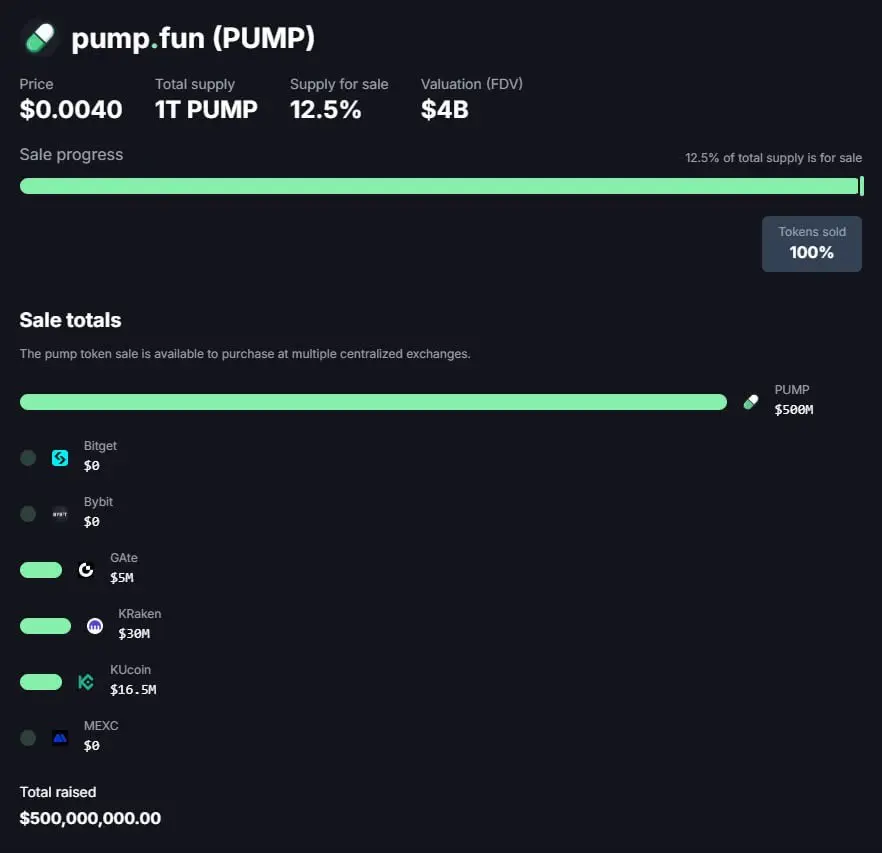Viewport: 882px width, 853px height.
Task: Click the $4B valuation figure
Action: [x=445, y=109]
